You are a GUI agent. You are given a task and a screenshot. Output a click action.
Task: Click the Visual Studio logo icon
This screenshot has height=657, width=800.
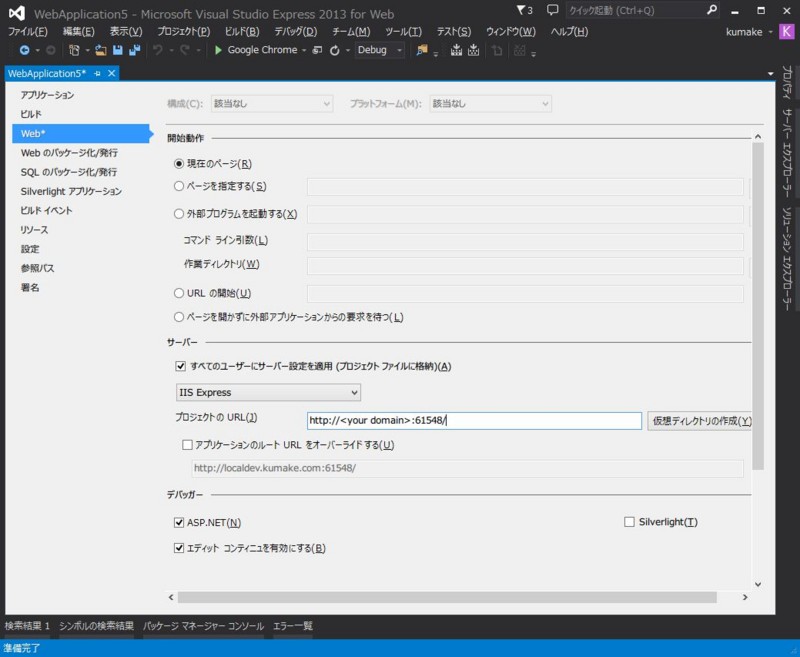point(17,13)
